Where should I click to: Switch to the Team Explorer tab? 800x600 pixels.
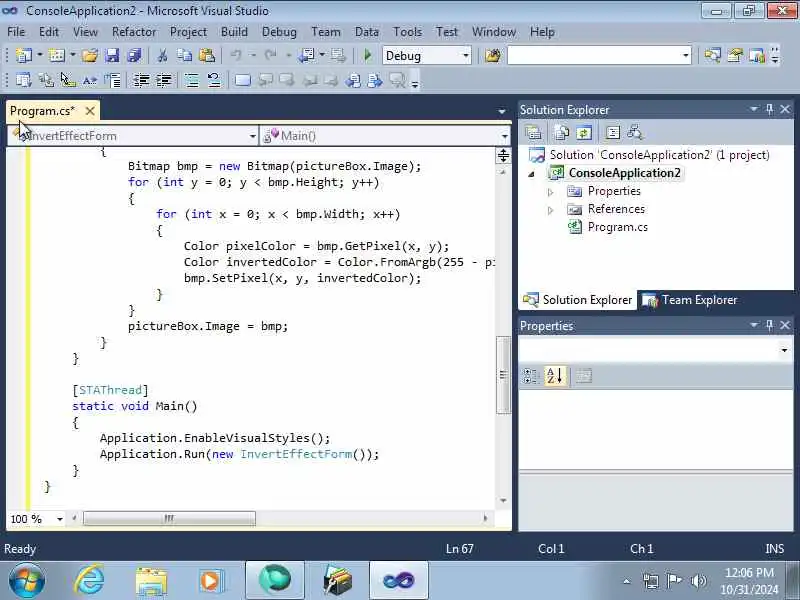690,300
